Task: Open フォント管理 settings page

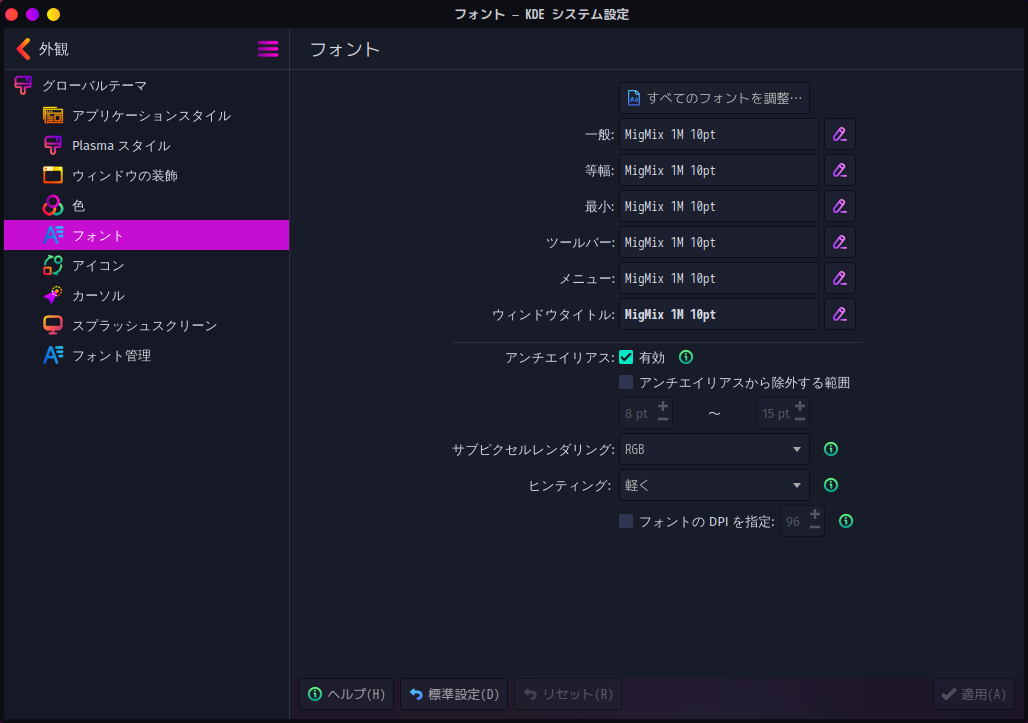Action: coord(146,356)
